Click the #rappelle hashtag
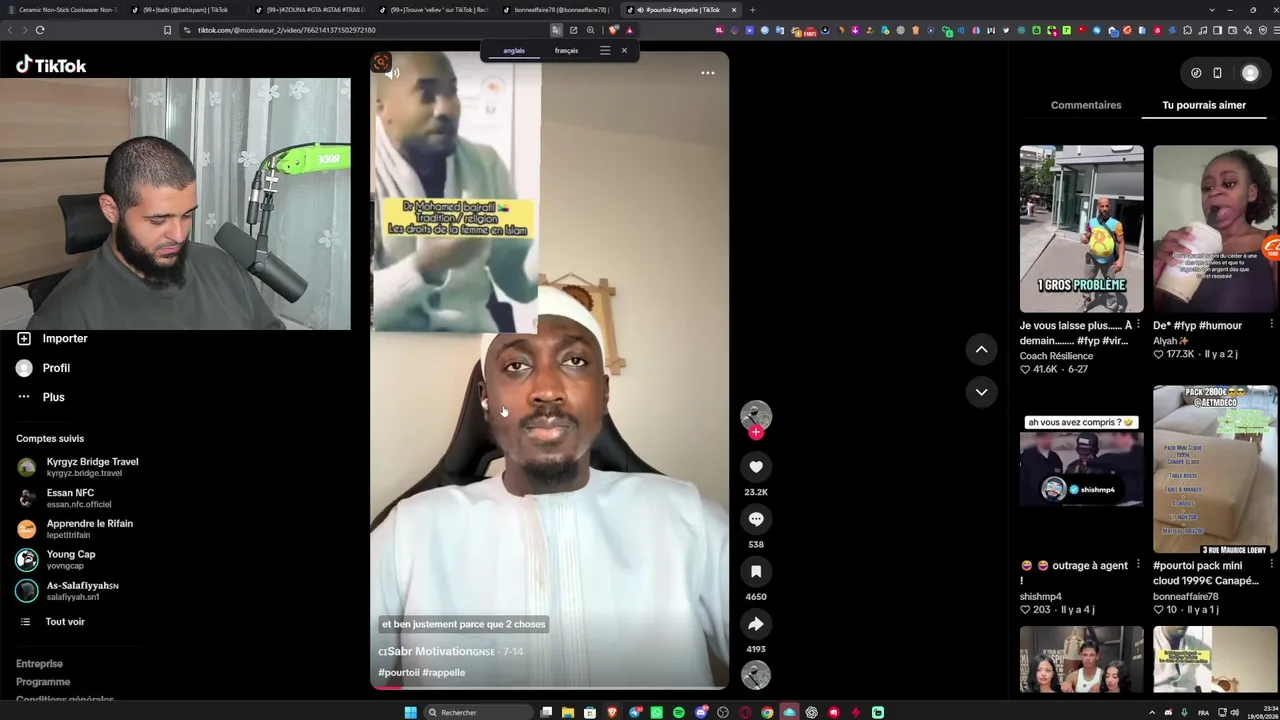Viewport: 1280px width, 720px height. click(444, 673)
